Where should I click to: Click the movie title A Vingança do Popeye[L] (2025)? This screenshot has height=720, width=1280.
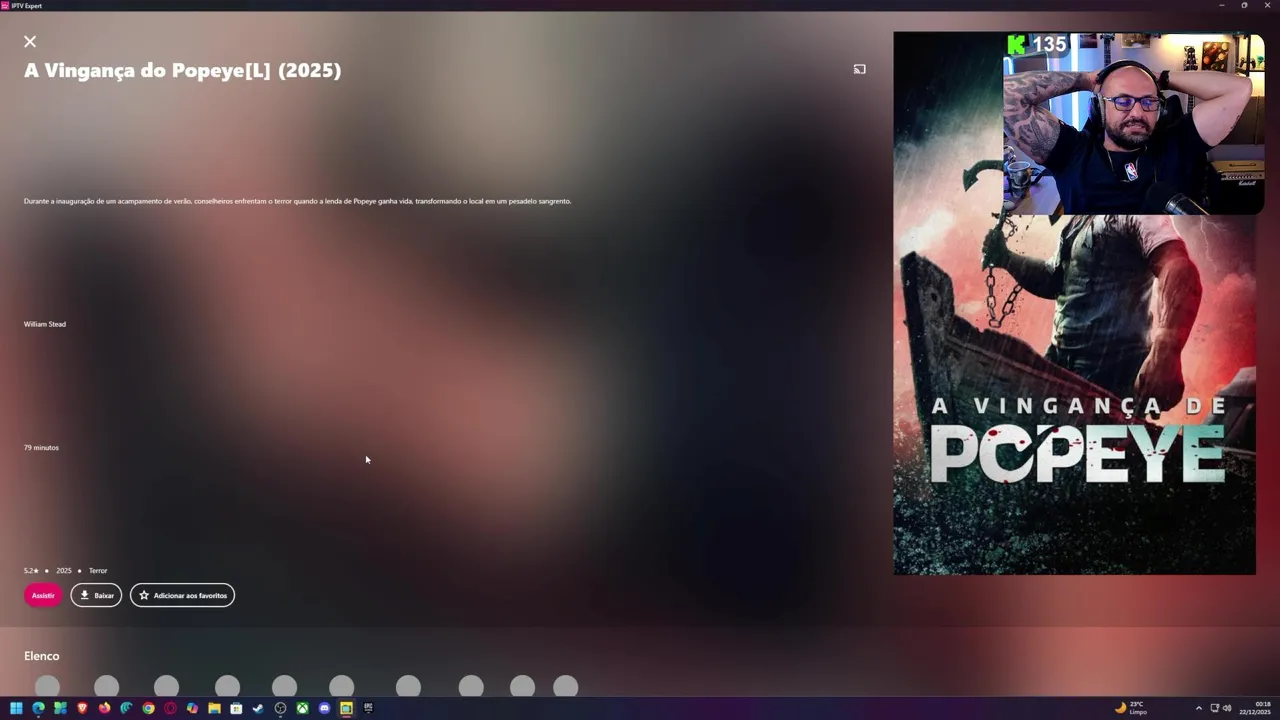coord(182,70)
